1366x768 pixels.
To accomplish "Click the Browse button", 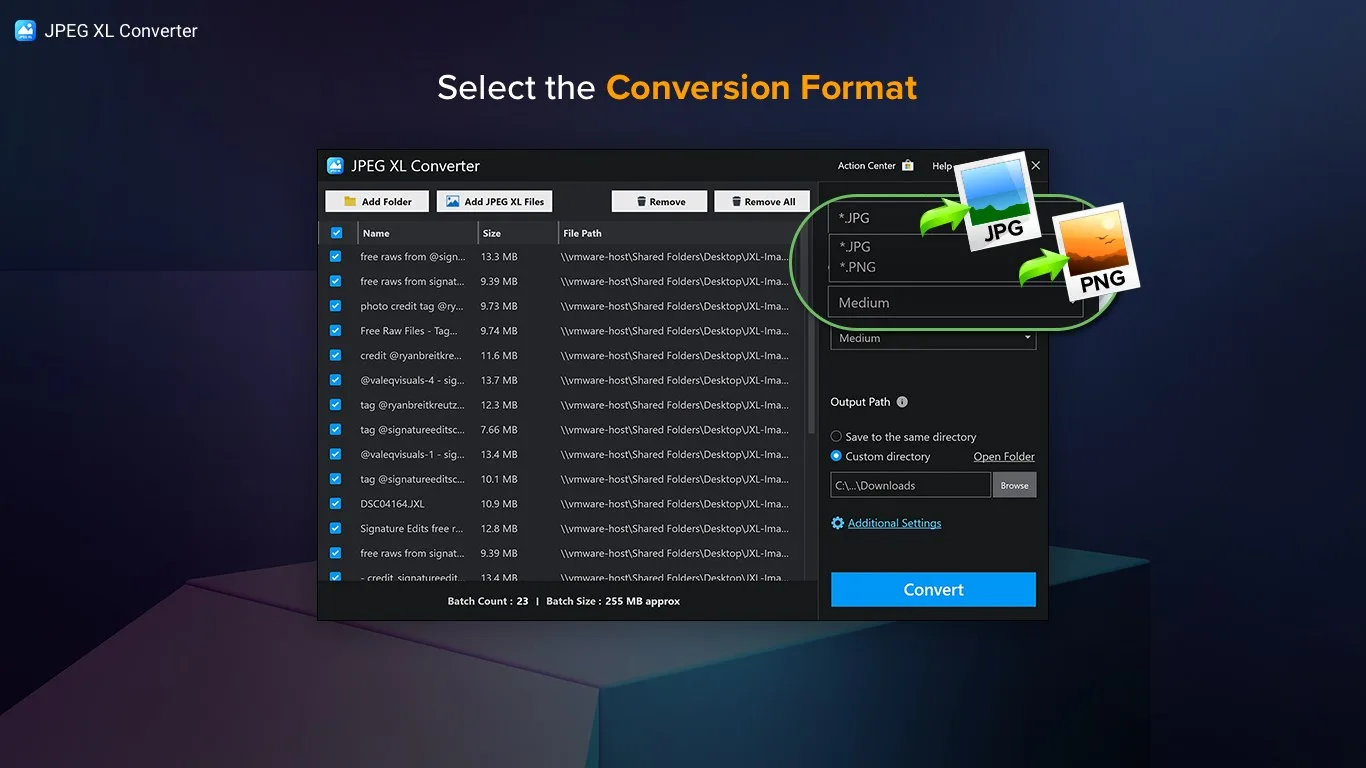I will (x=1015, y=485).
